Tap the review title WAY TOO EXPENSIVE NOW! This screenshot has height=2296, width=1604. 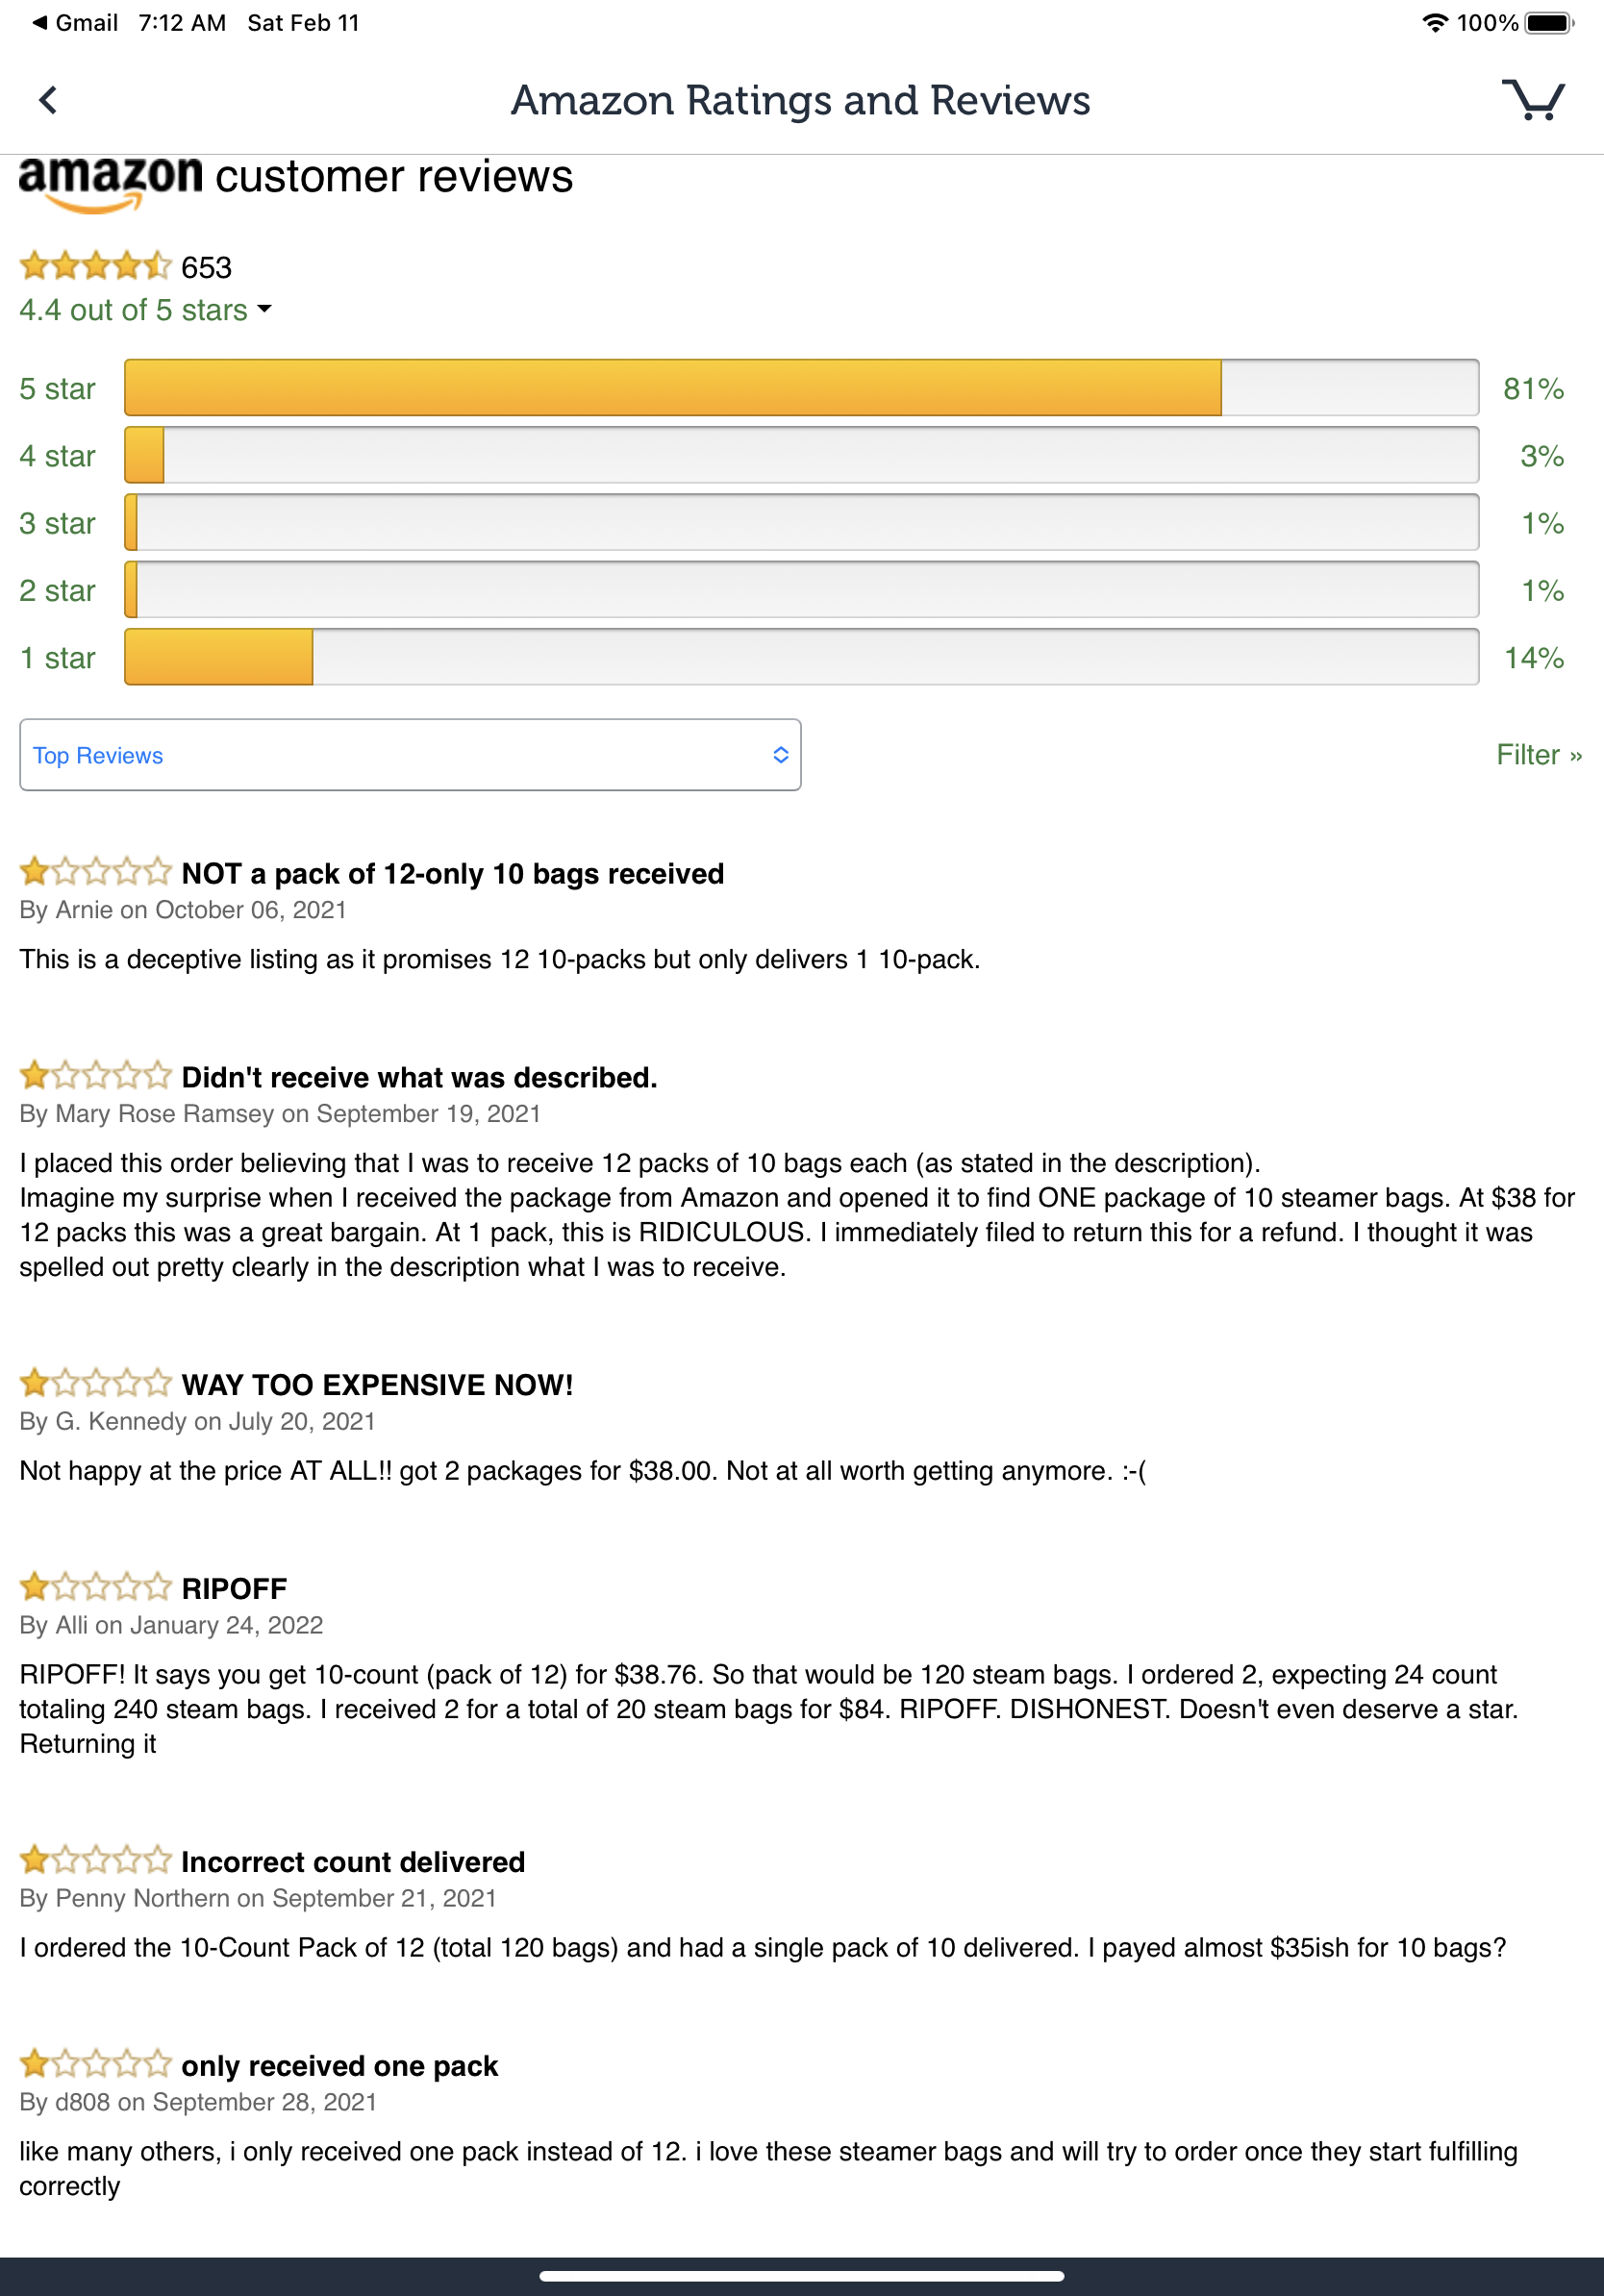(377, 1385)
